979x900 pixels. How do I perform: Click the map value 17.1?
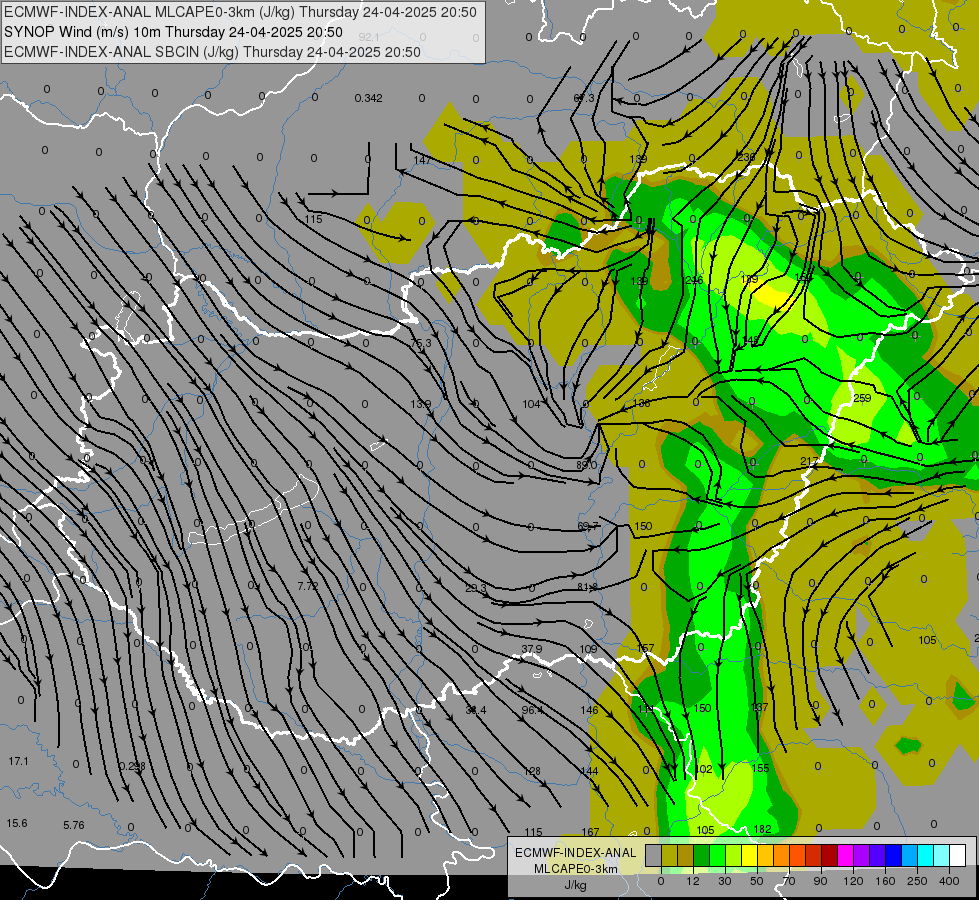[x=19, y=761]
